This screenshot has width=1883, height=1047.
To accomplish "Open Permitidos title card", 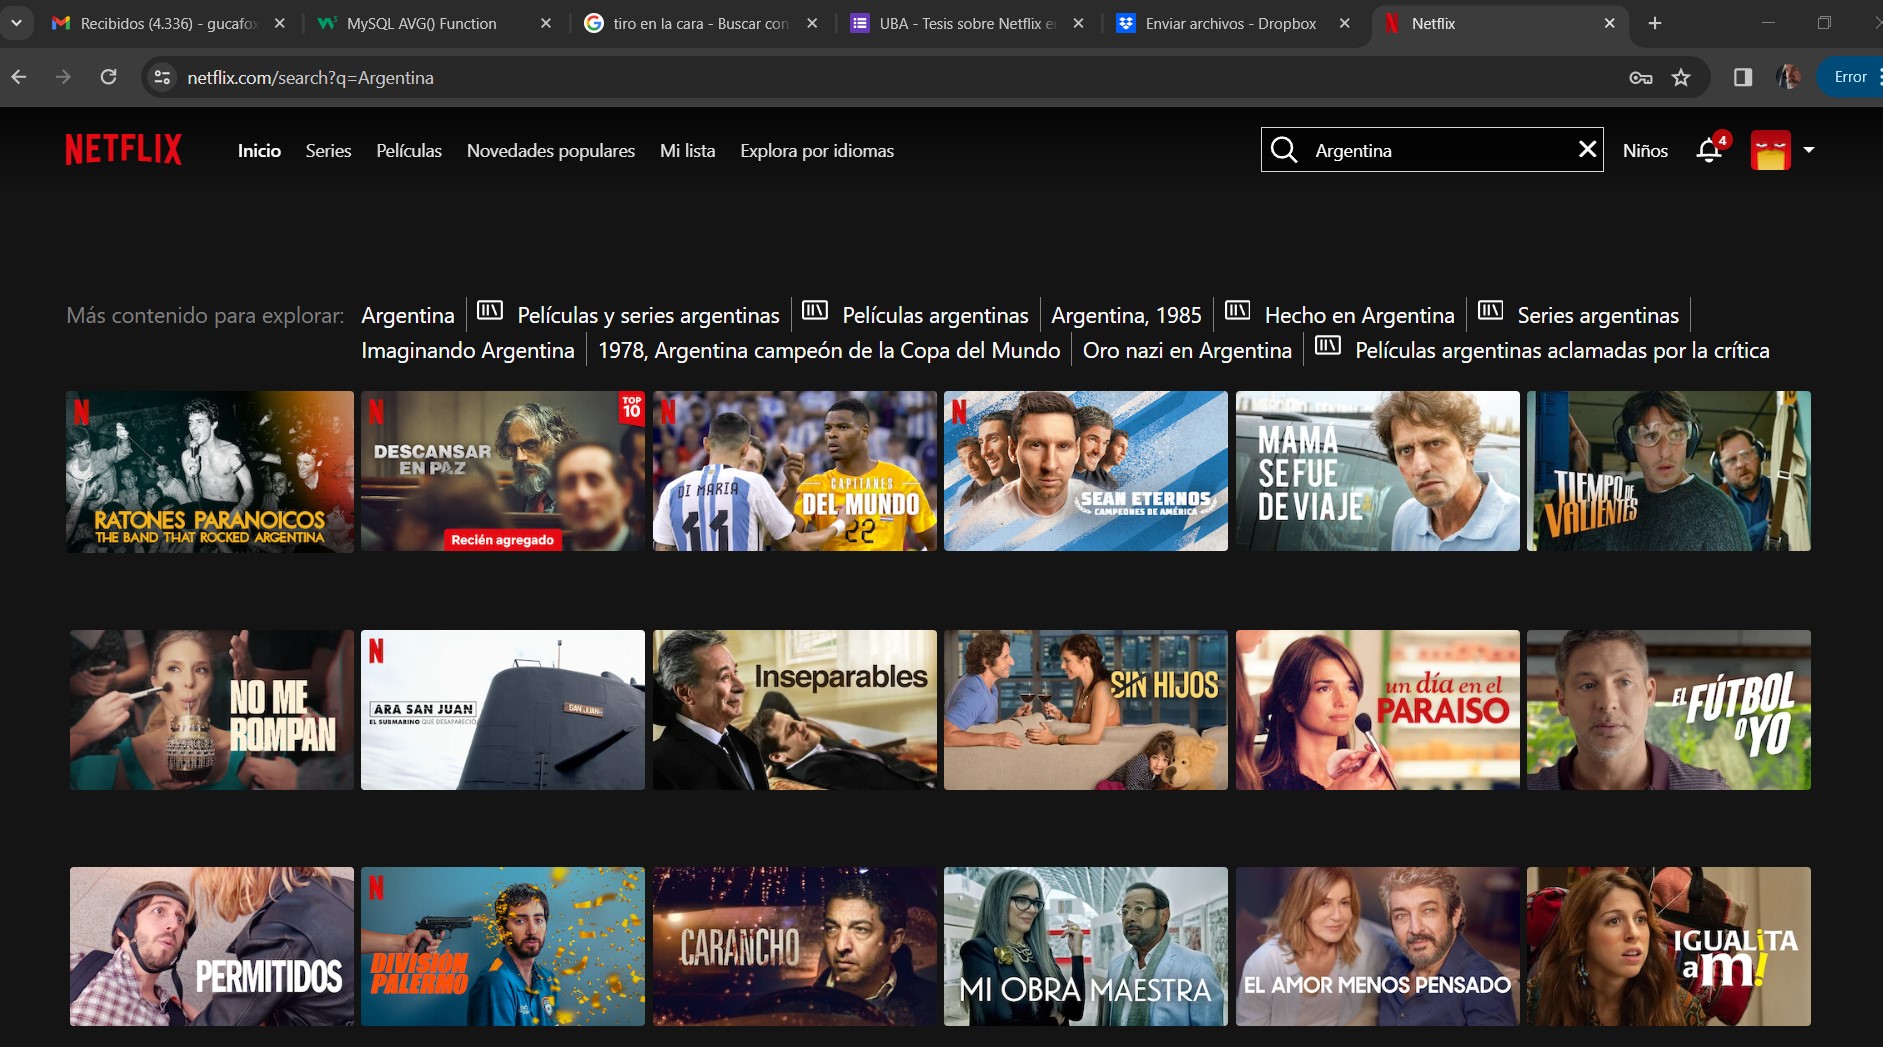I will click(x=212, y=946).
